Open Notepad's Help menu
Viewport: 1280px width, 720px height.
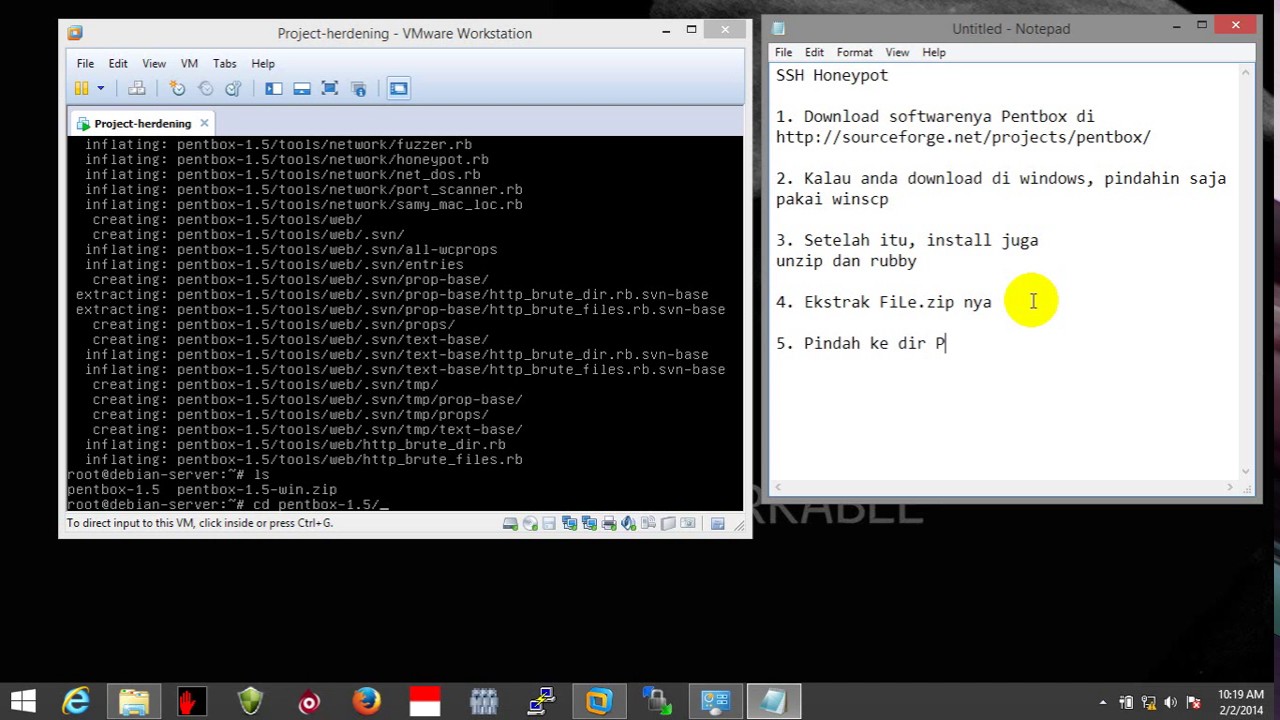click(x=934, y=52)
